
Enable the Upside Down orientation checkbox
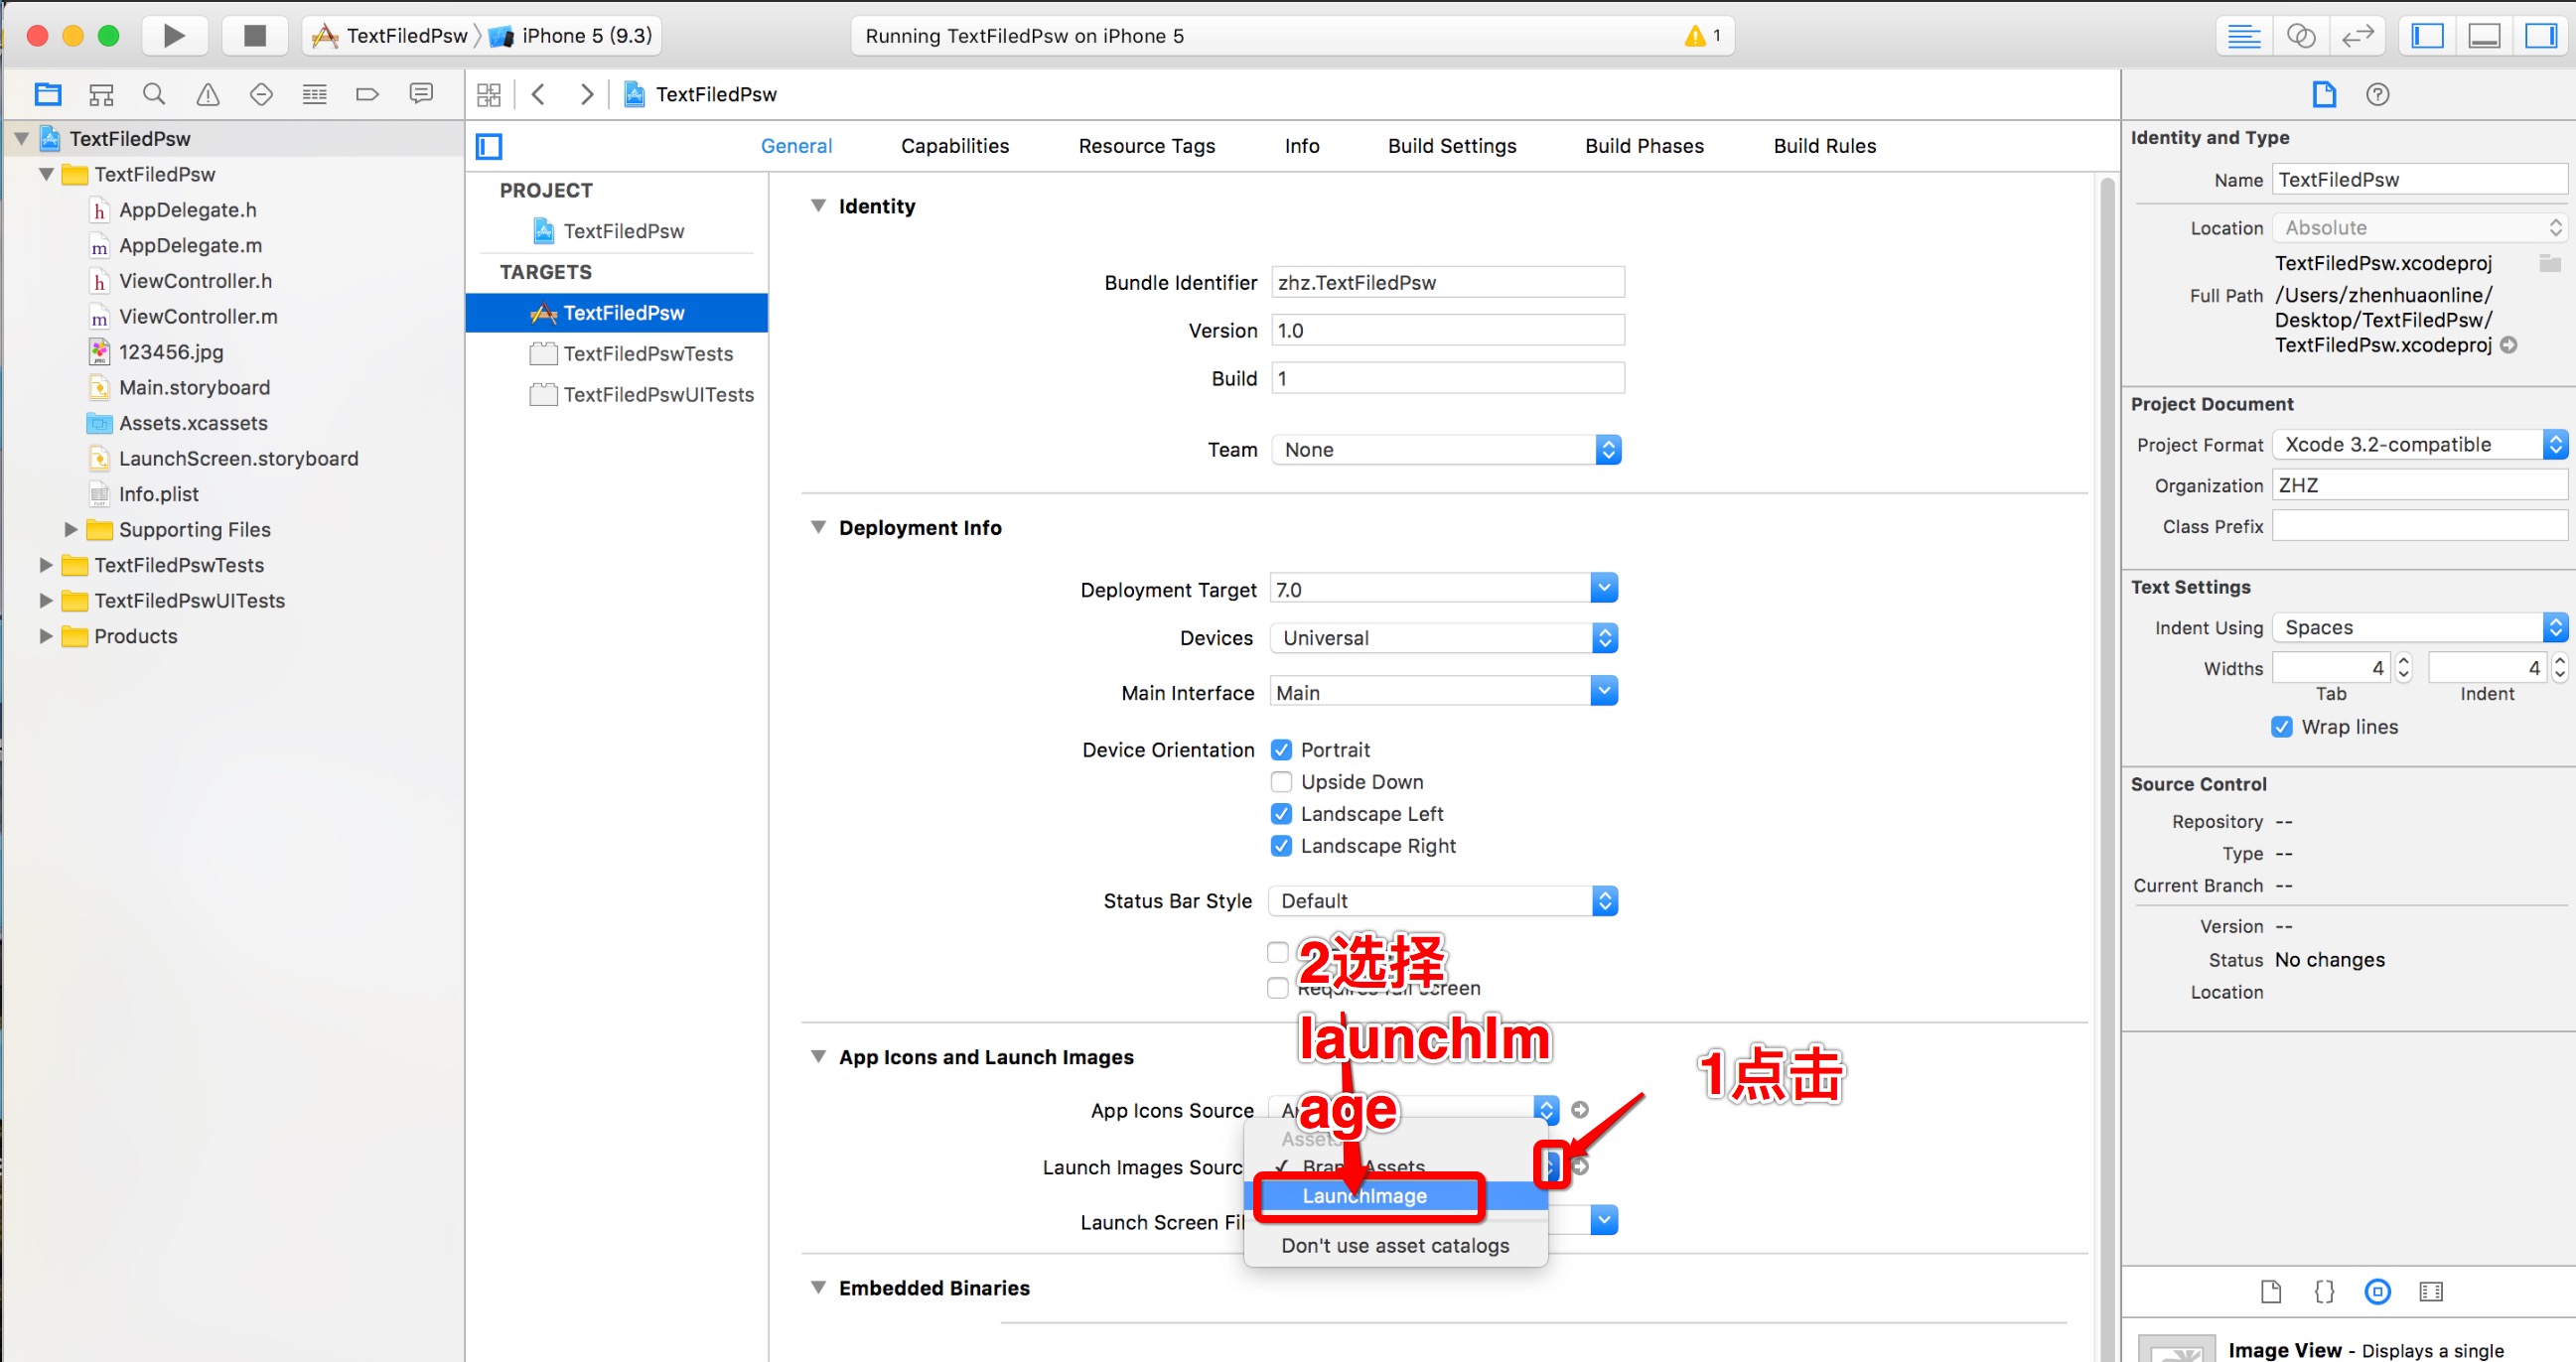(1281, 782)
